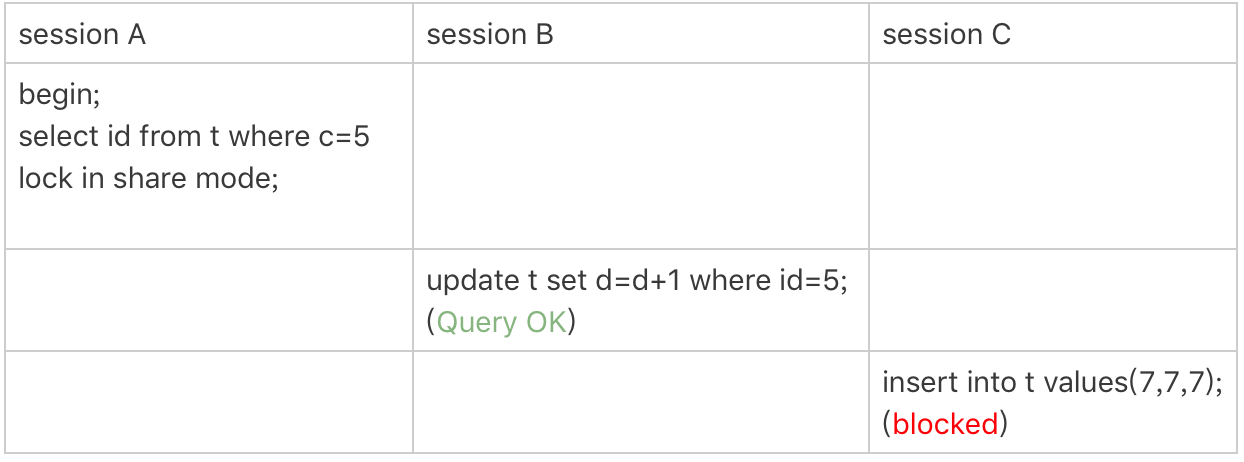Click the green 'Query OK' text
This screenshot has height=462, width=1244.
[x=503, y=323]
